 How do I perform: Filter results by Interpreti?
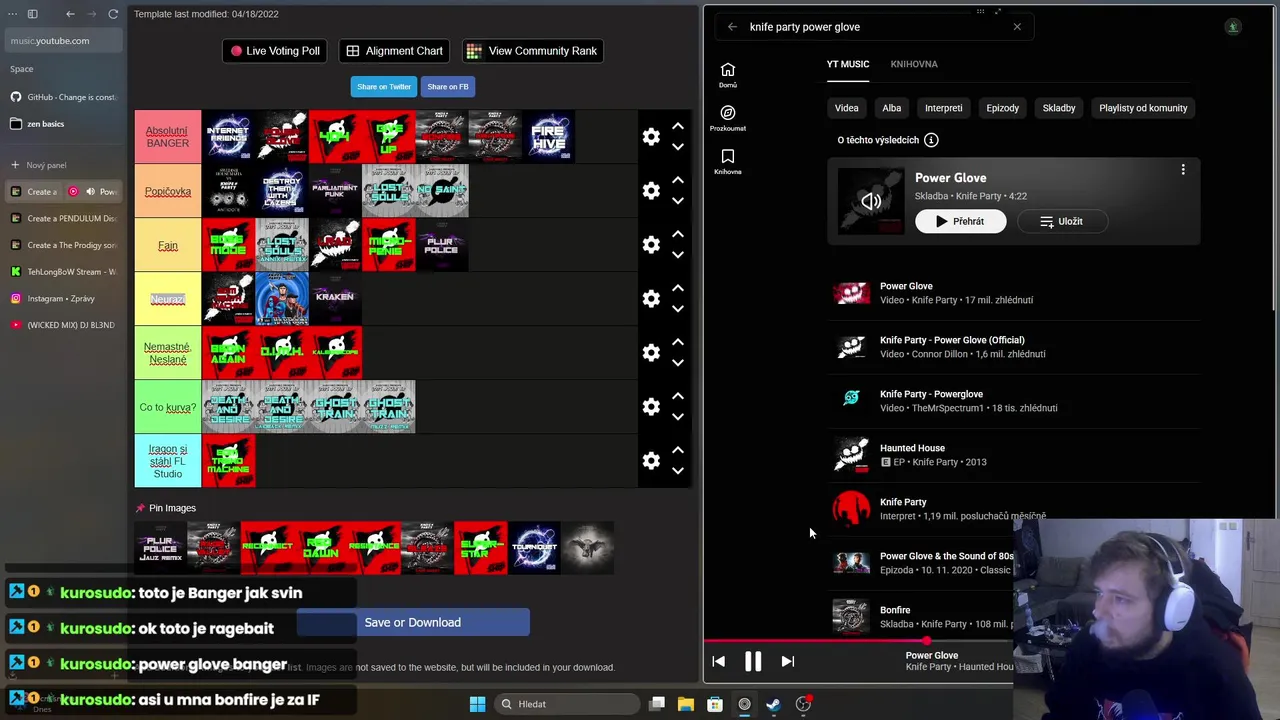click(x=944, y=108)
